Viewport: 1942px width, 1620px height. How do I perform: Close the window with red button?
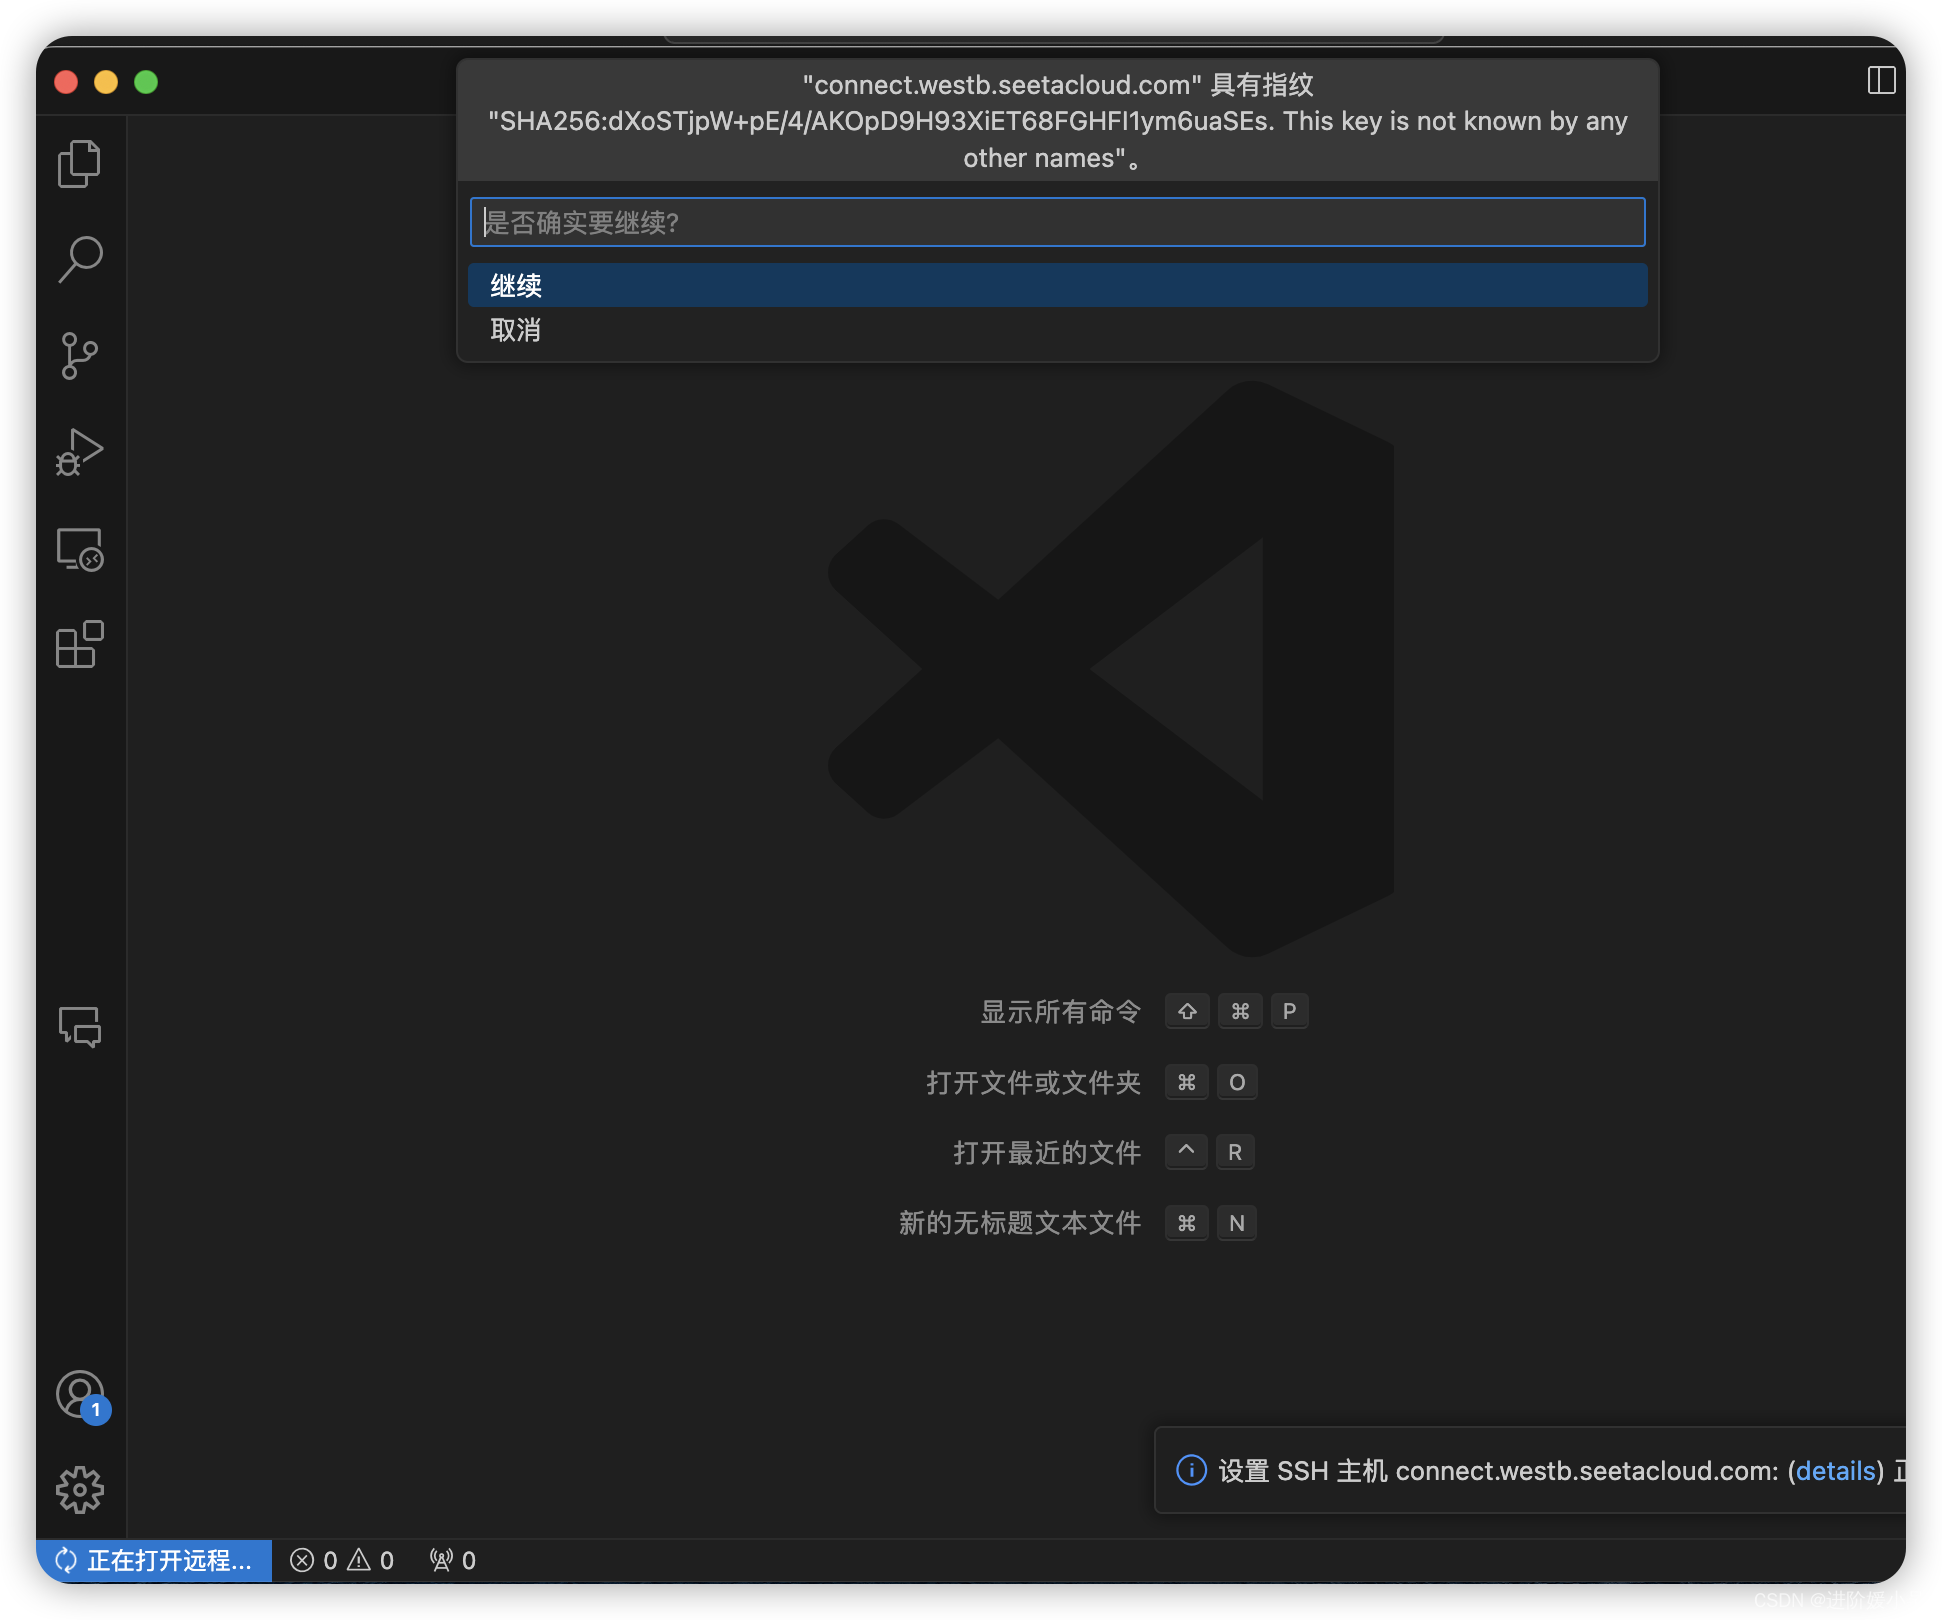[67, 82]
